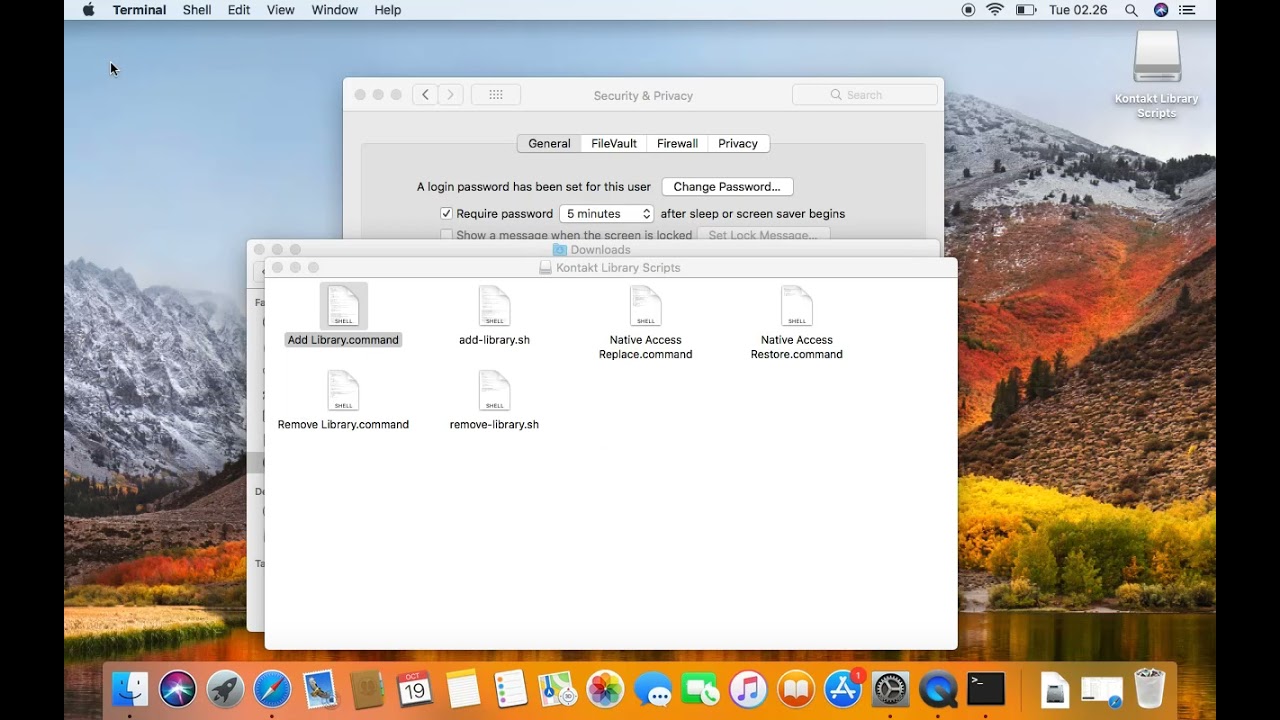The height and width of the screenshot is (720, 1280).
Task: Open Finder from the Dock
Action: click(x=130, y=689)
